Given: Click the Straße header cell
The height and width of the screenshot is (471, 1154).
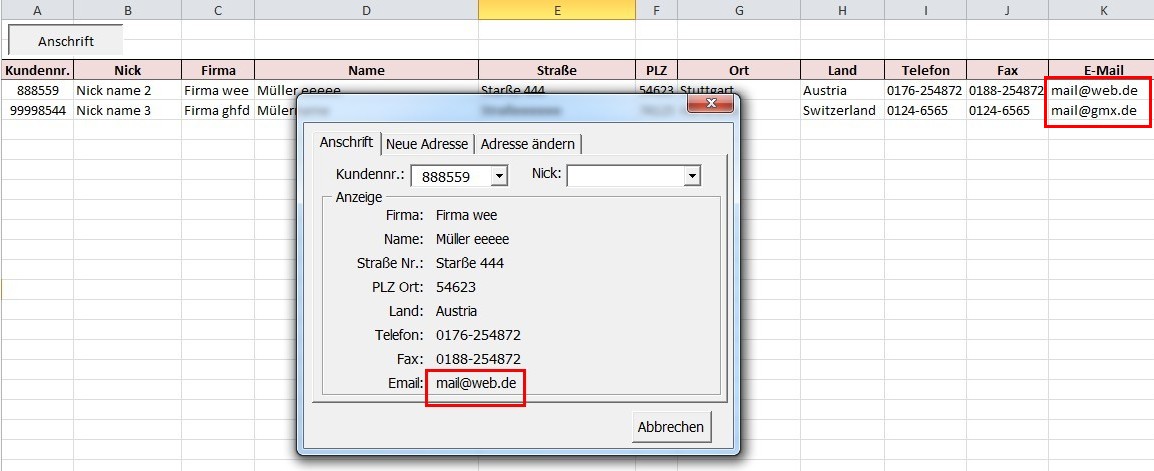Looking at the screenshot, I should 556,71.
